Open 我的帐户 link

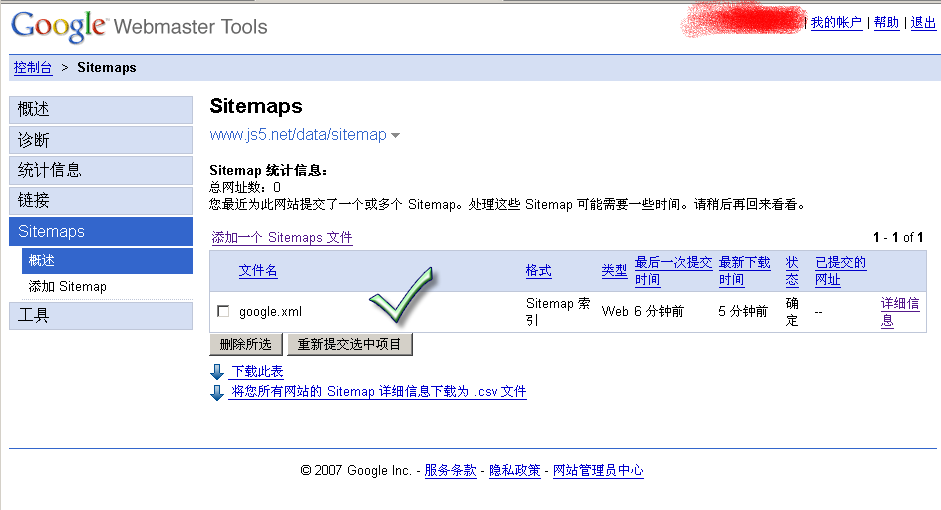[836, 23]
